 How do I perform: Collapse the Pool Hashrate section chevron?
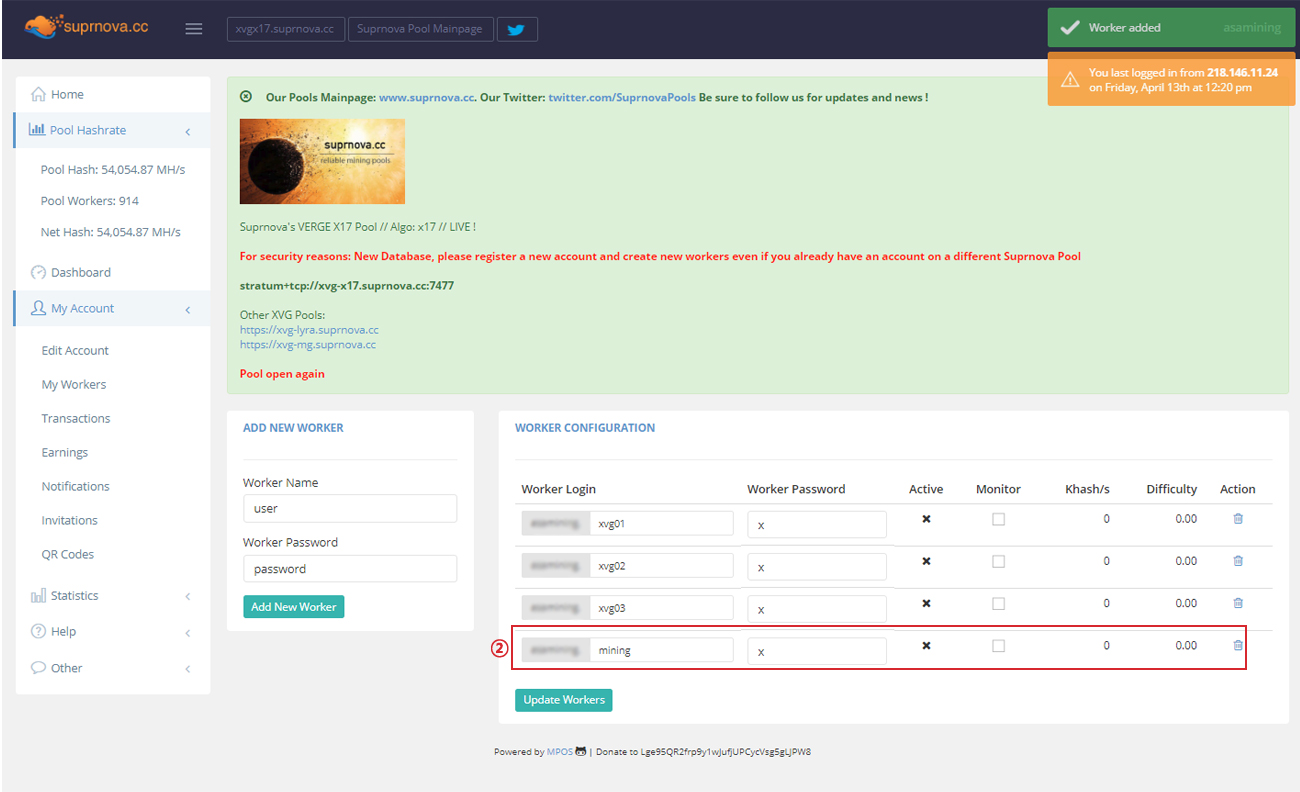[188, 131]
